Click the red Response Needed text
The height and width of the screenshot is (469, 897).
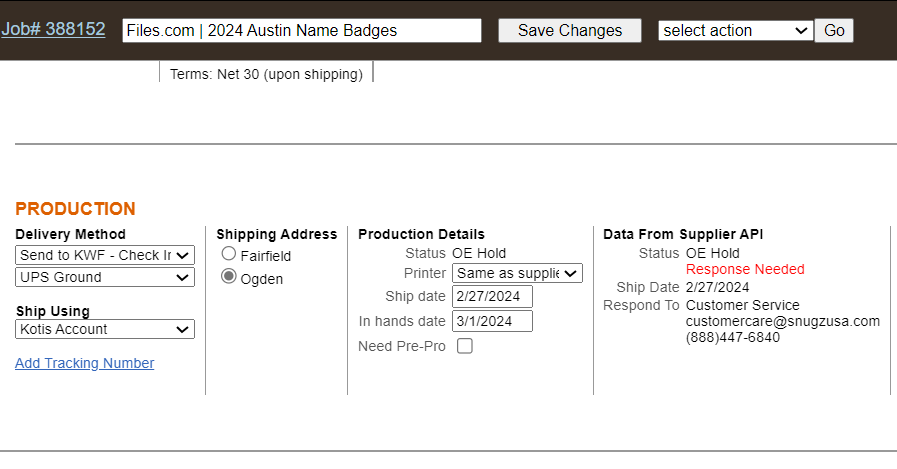tap(745, 269)
